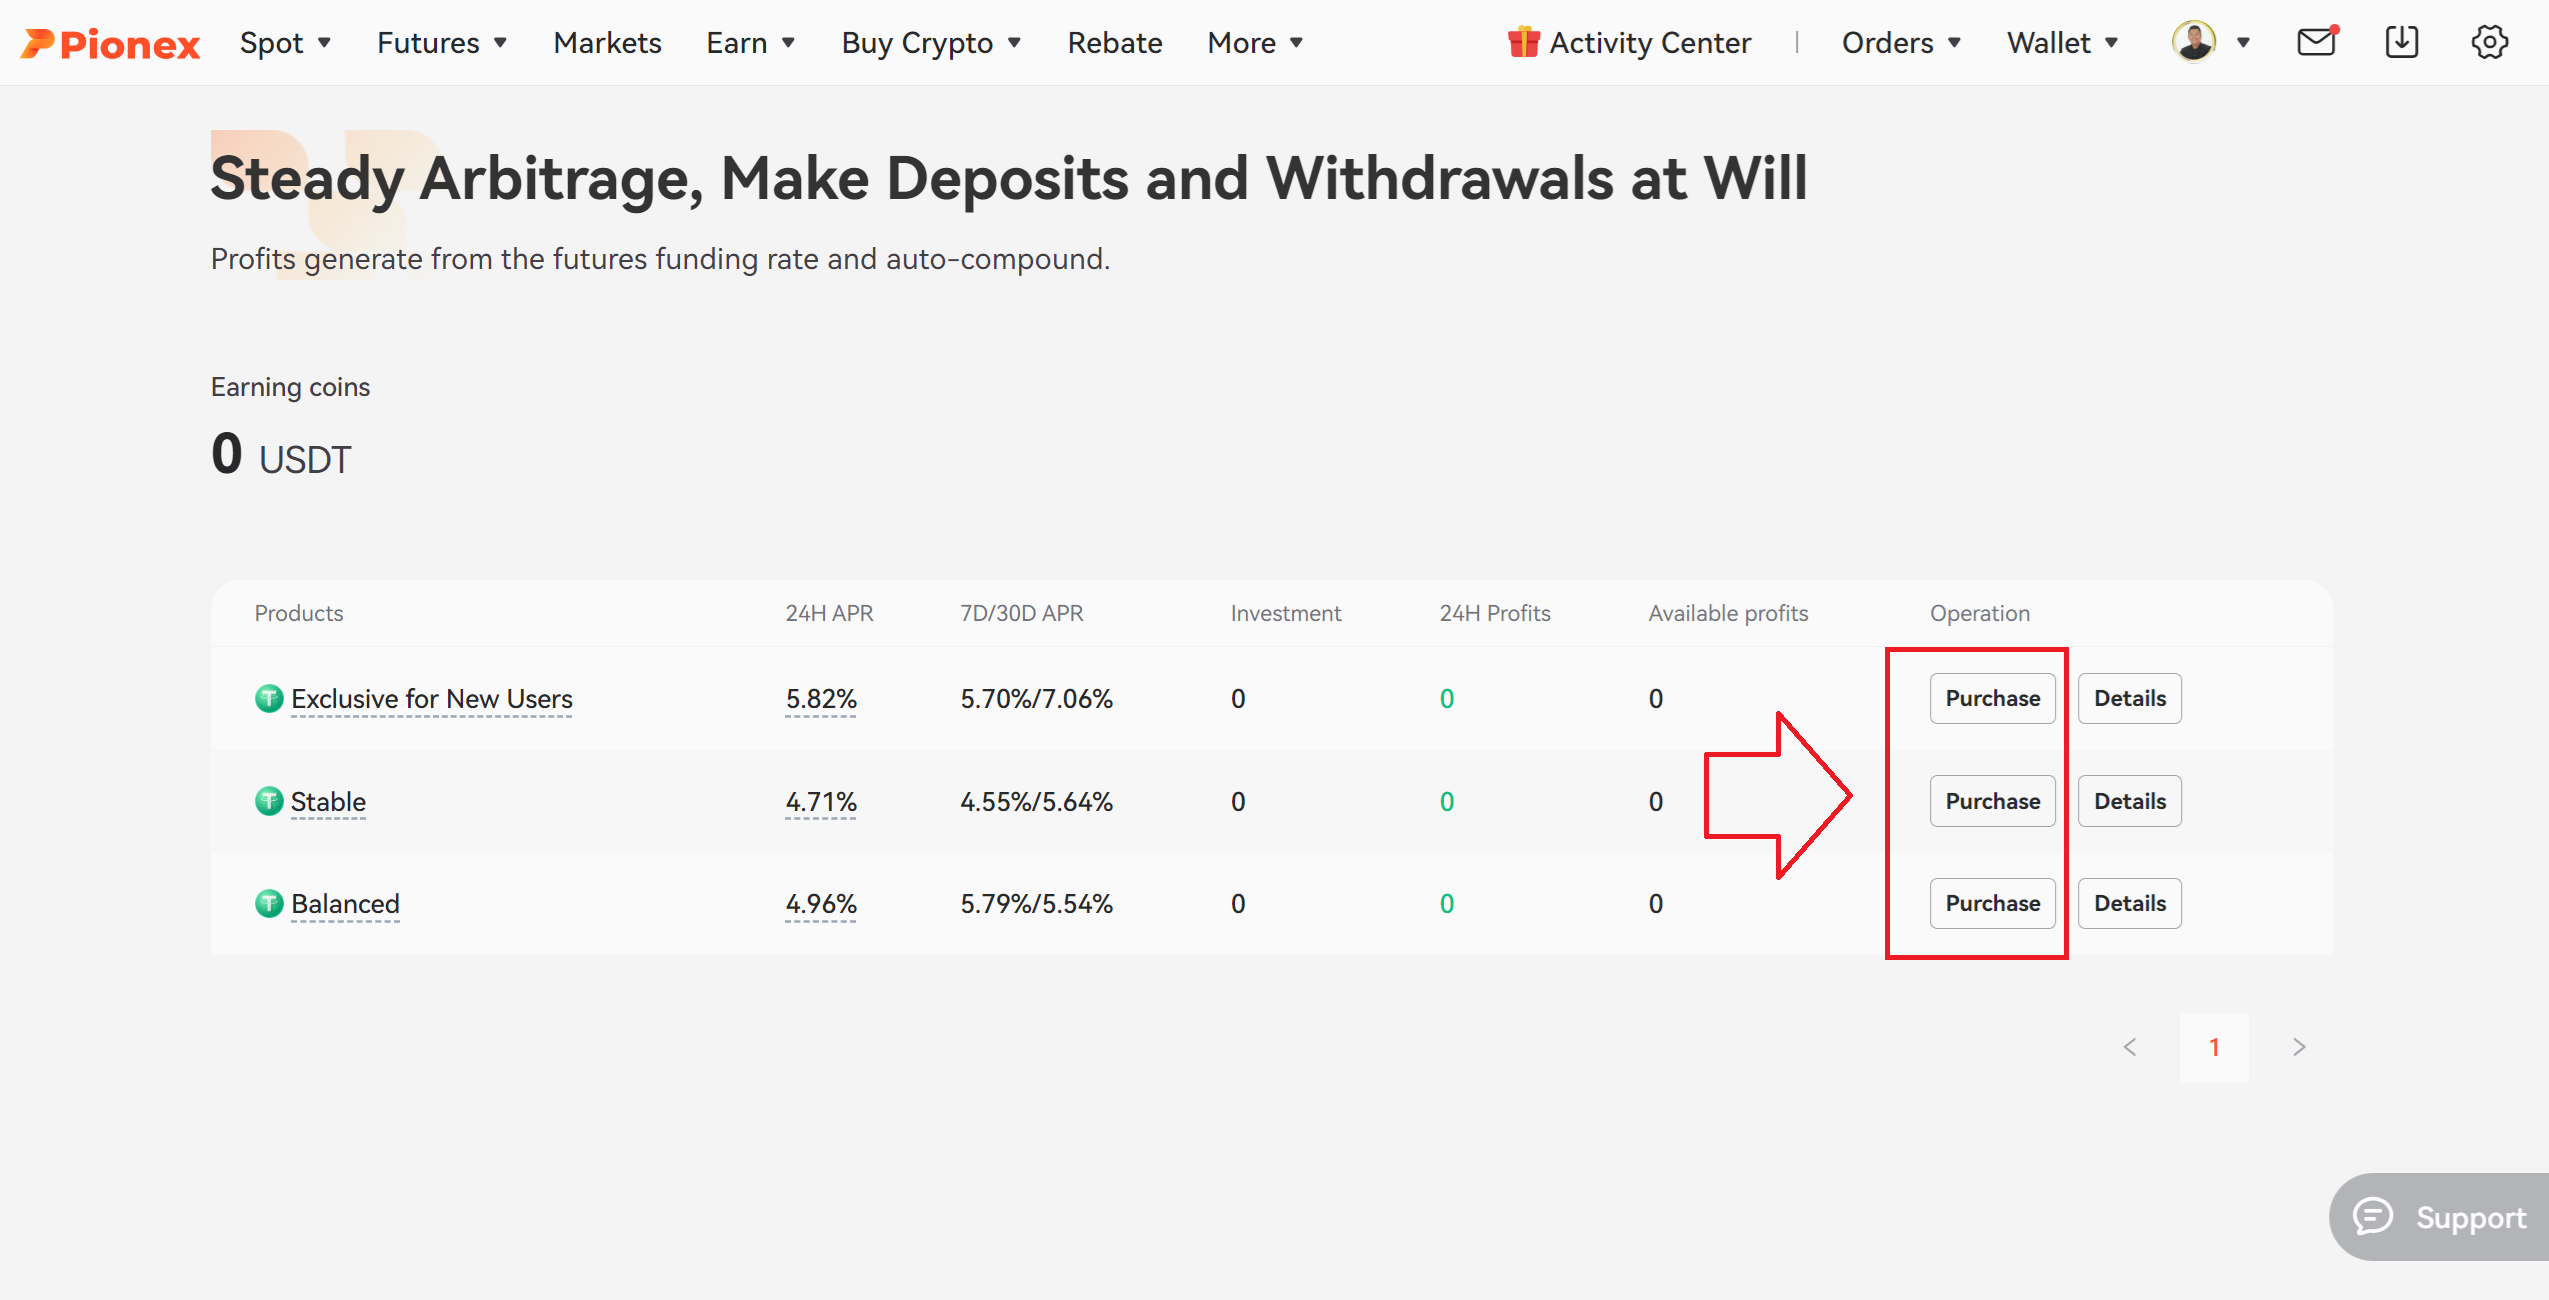Click the 4.55%/5.64% APR value

(x=1036, y=802)
